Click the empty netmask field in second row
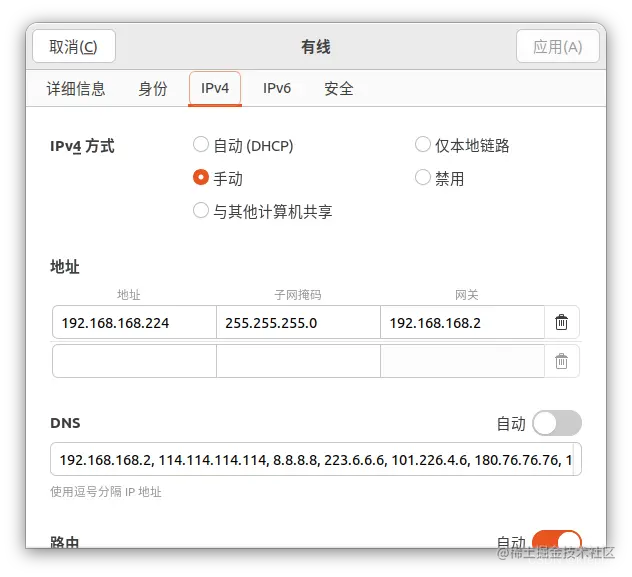The width and height of the screenshot is (632, 577). [x=298, y=361]
